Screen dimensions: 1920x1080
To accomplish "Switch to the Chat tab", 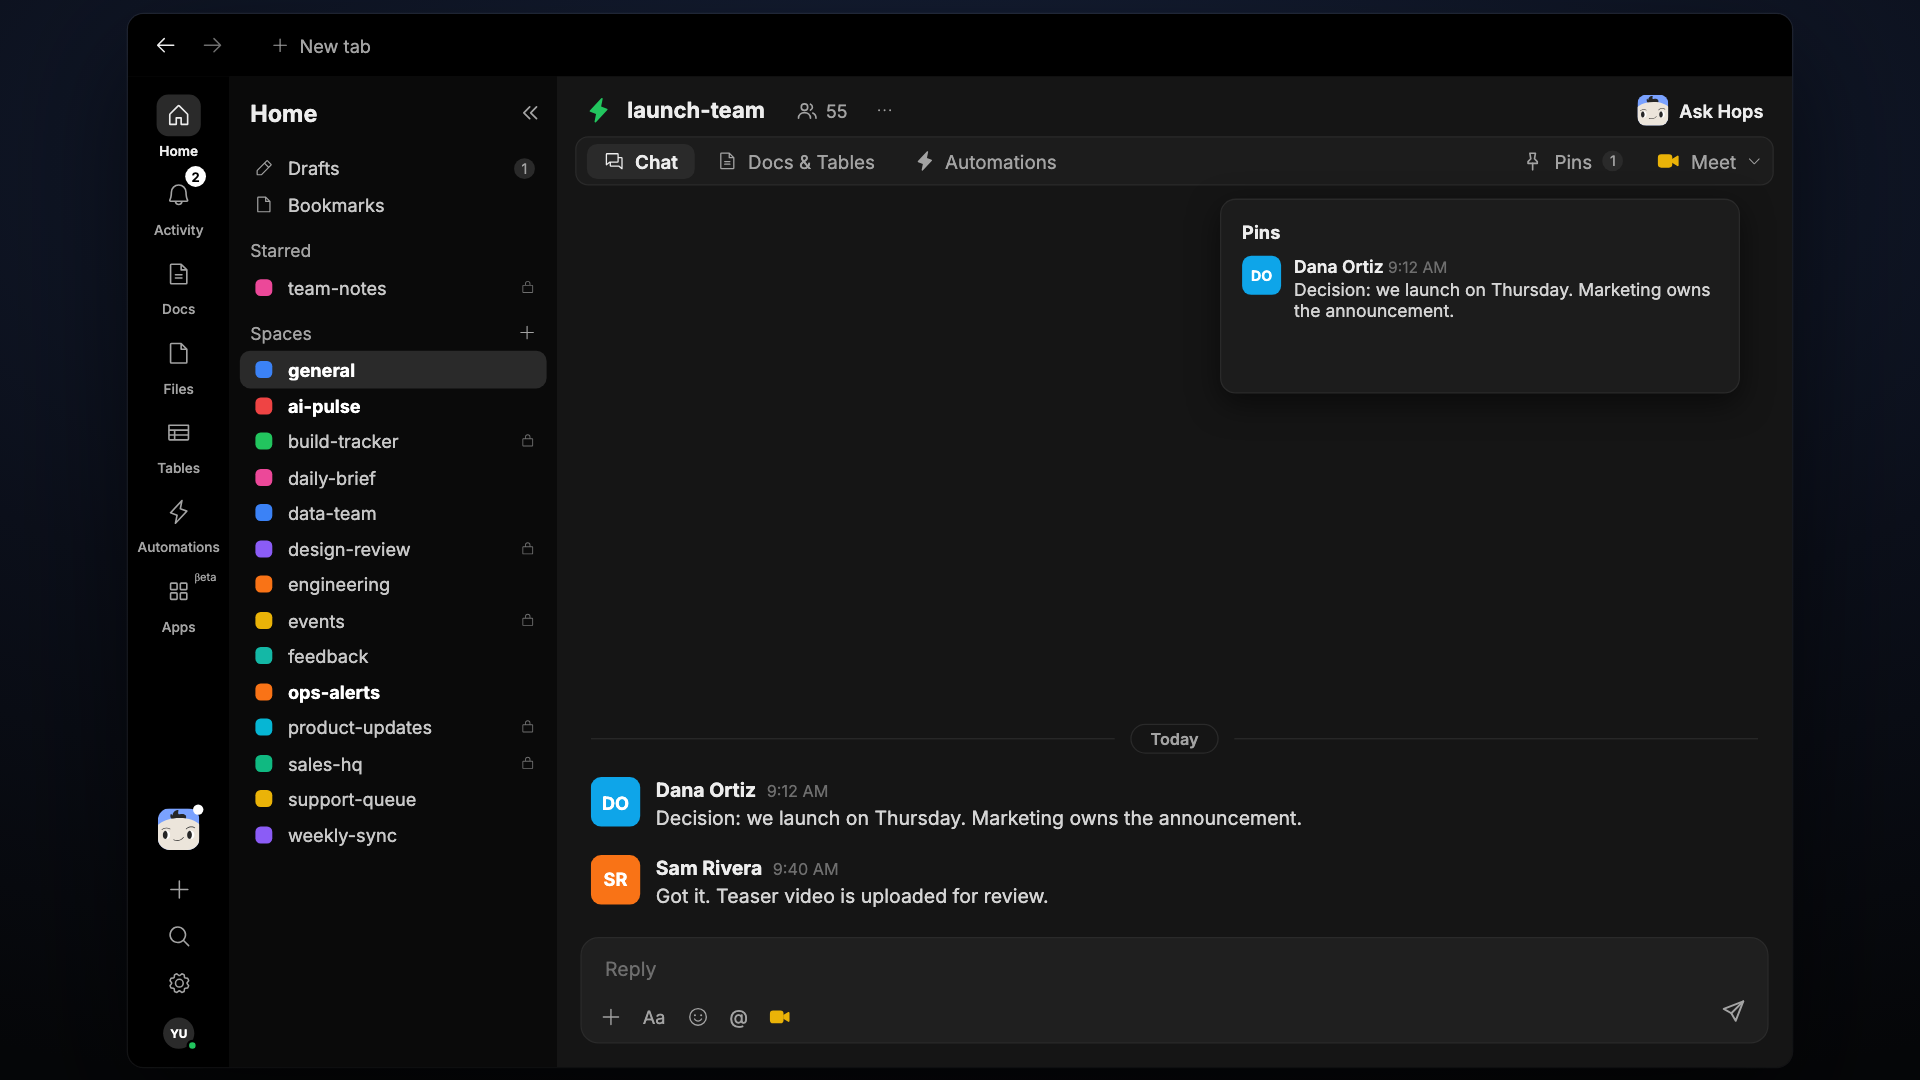I will point(641,162).
